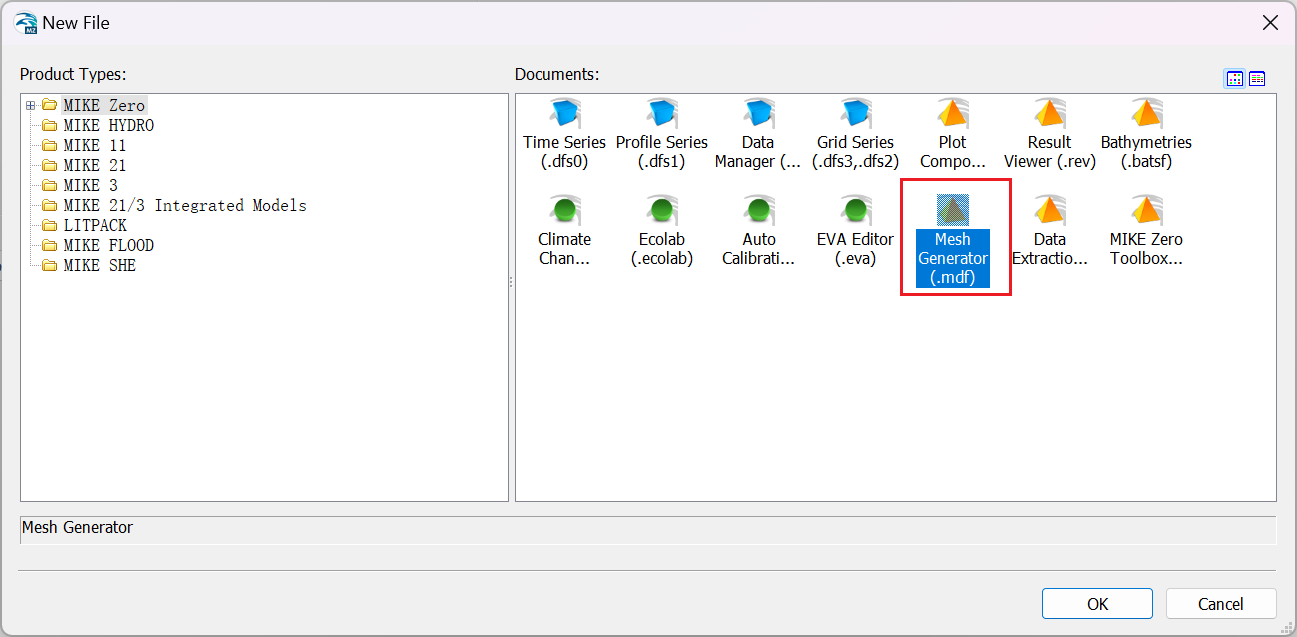Click the Cancel button

coord(1220,603)
